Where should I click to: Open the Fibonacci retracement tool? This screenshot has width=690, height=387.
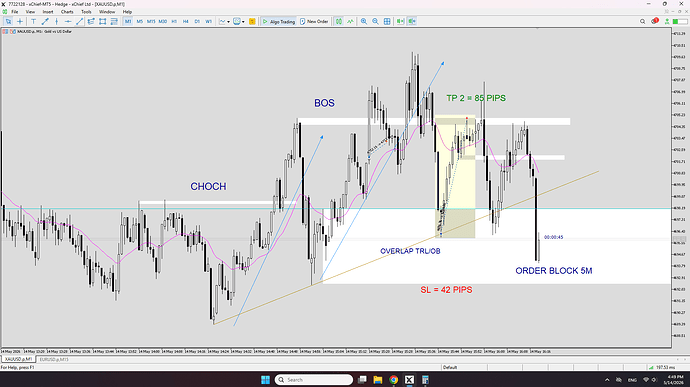(114, 21)
